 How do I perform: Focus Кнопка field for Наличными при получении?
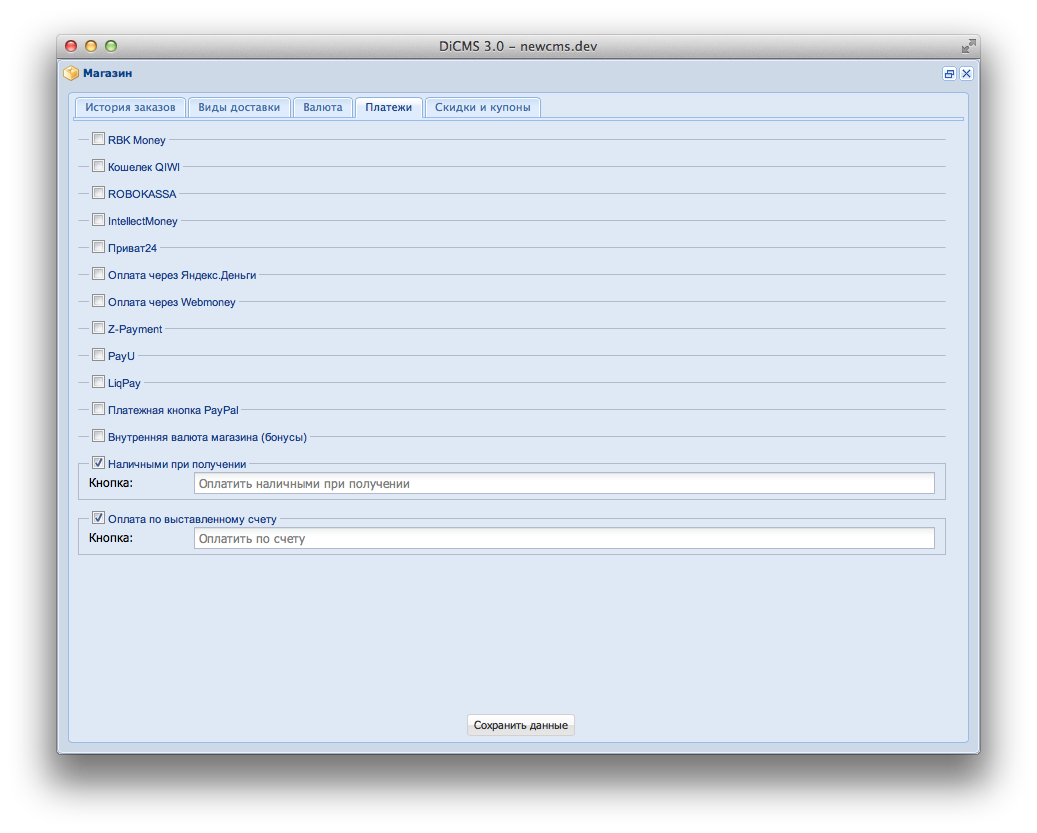pos(564,483)
